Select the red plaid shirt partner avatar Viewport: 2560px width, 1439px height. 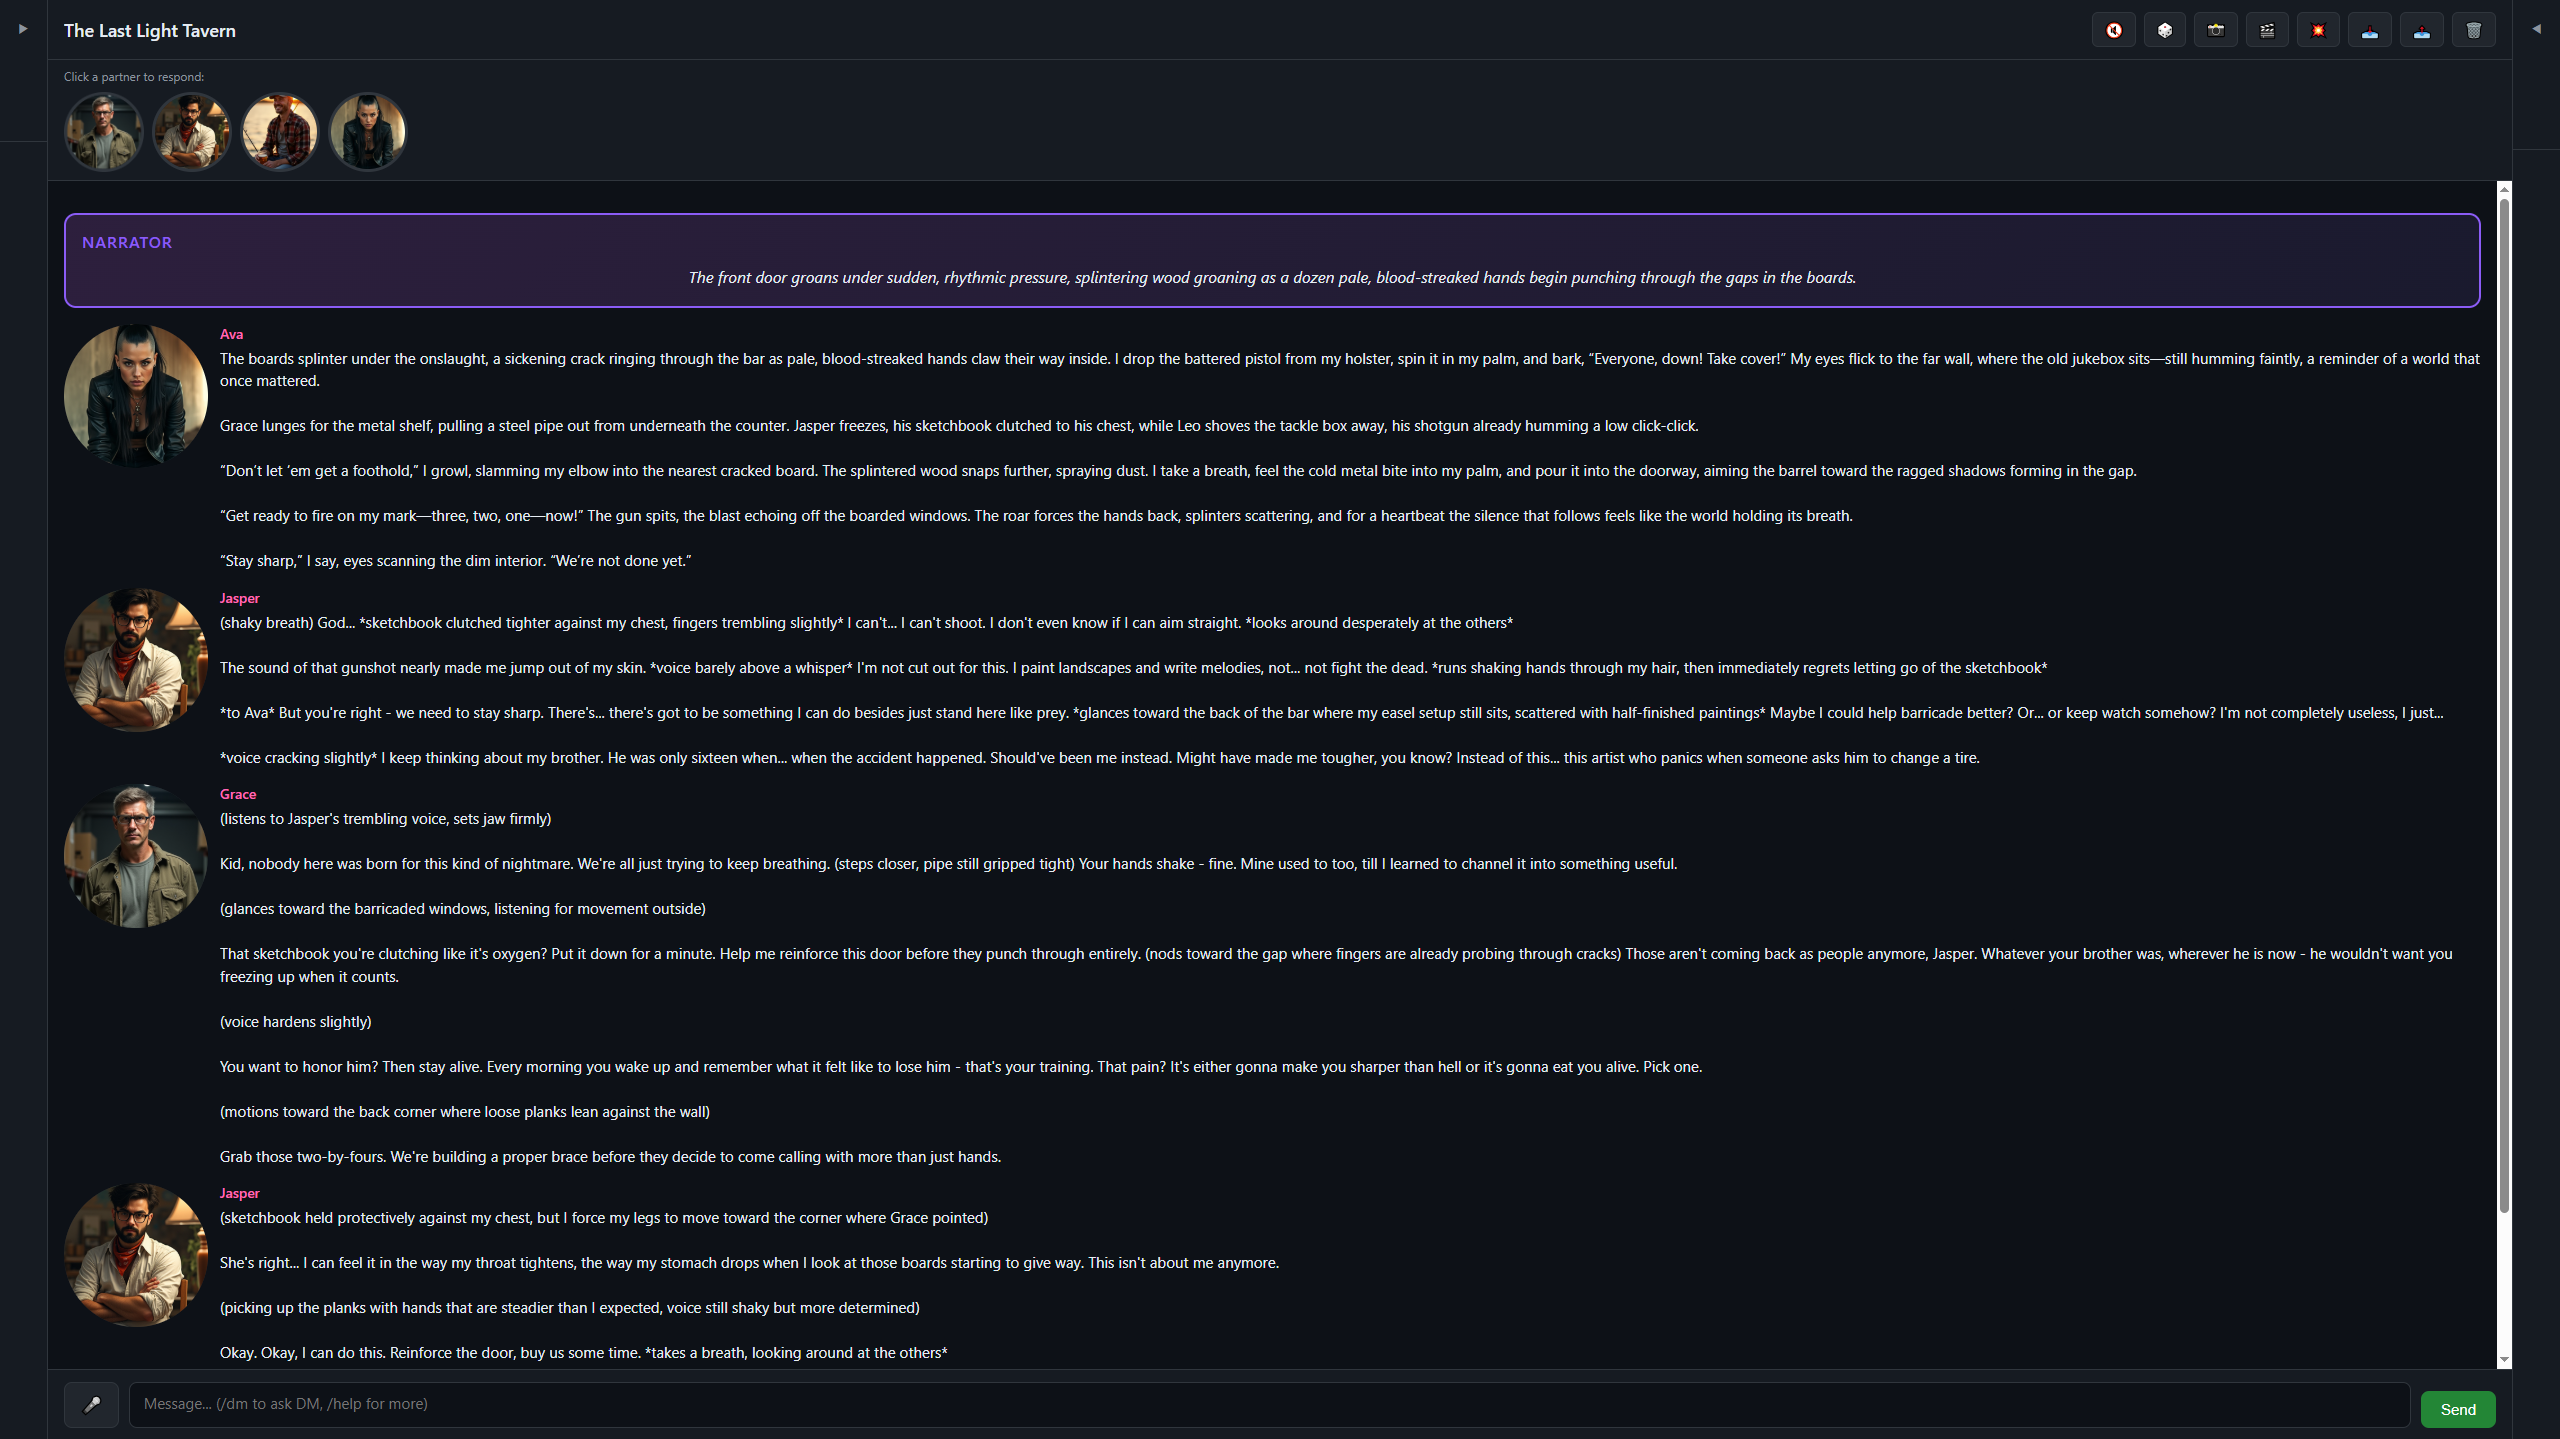coord(280,132)
